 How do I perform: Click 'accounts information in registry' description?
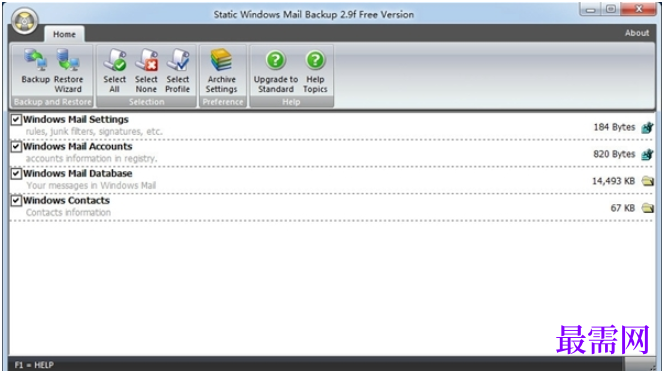click(91, 158)
